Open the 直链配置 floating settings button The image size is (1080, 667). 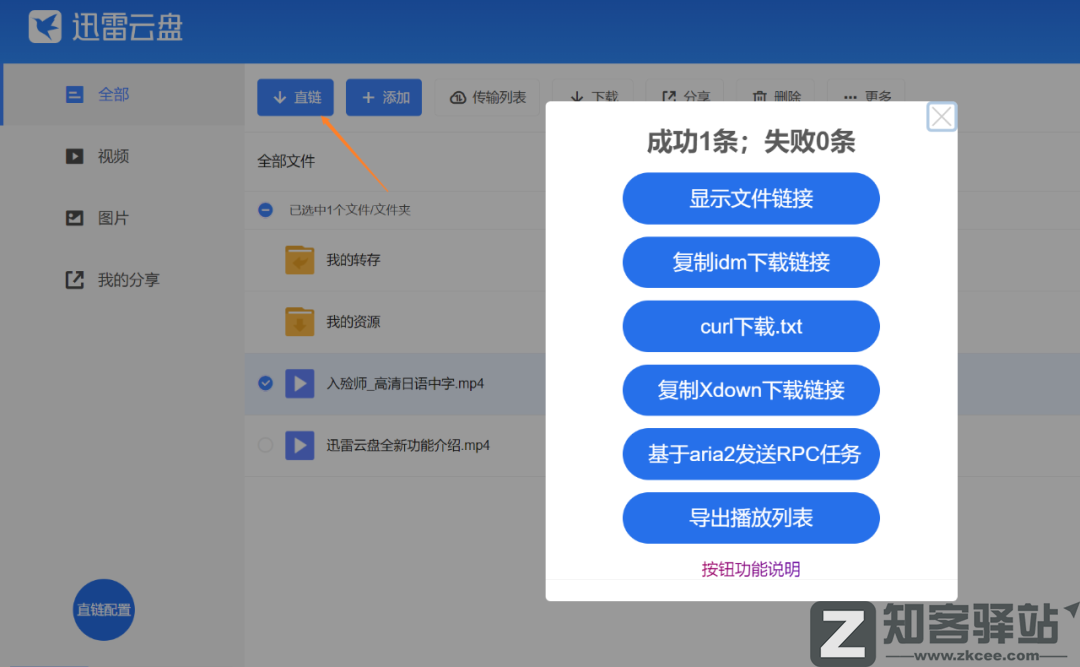click(103, 610)
